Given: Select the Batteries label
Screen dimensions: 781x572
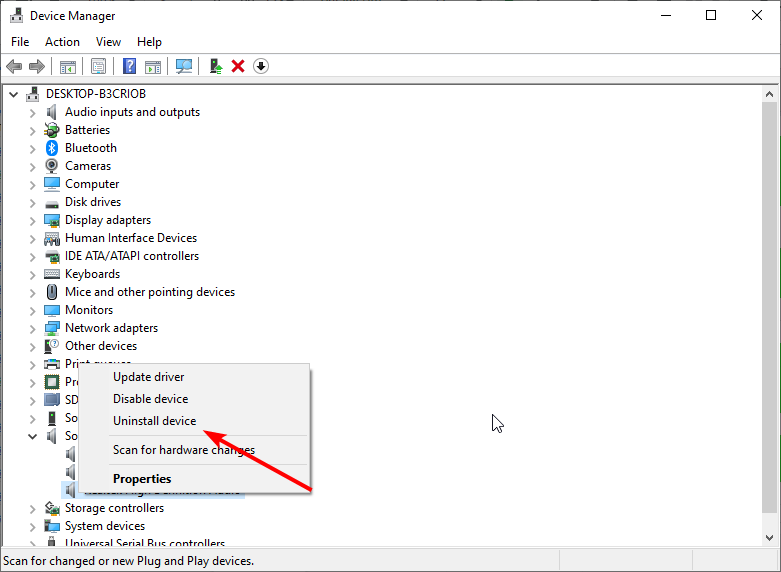Looking at the screenshot, I should pyautogui.click(x=87, y=130).
